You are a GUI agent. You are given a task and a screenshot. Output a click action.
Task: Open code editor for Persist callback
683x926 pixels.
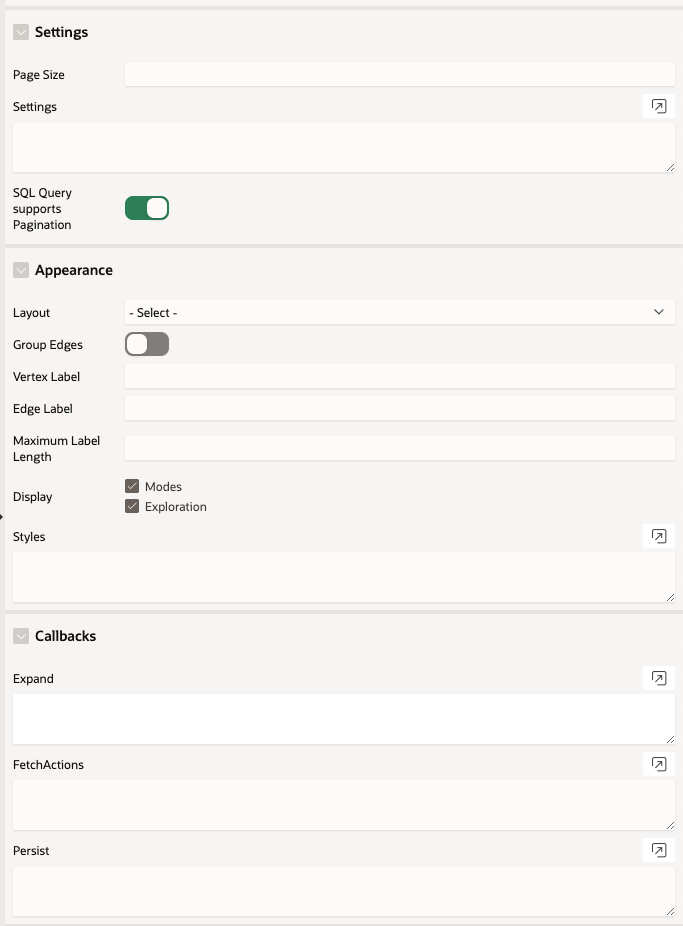659,850
